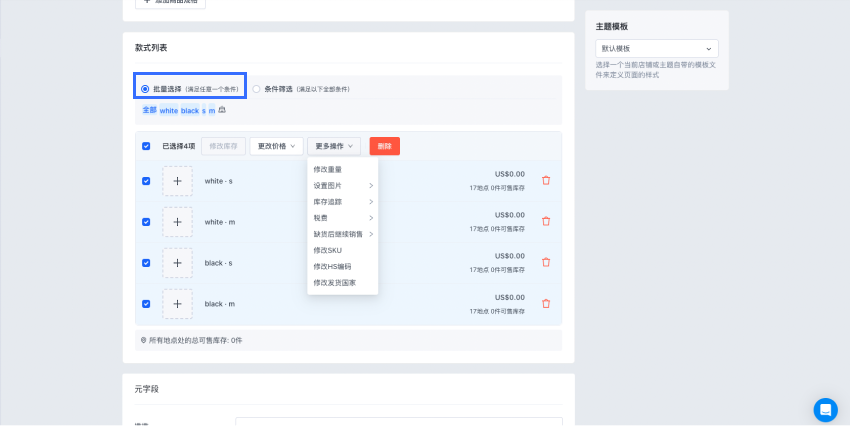Open the 更改价格 dropdown
850x426 pixels.
(276, 146)
